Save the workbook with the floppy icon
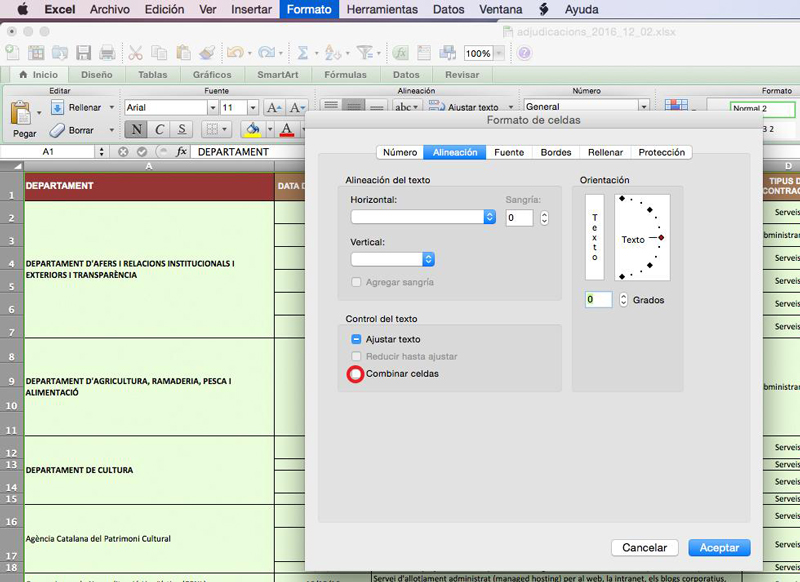Image resolution: width=800 pixels, height=582 pixels. [x=83, y=53]
